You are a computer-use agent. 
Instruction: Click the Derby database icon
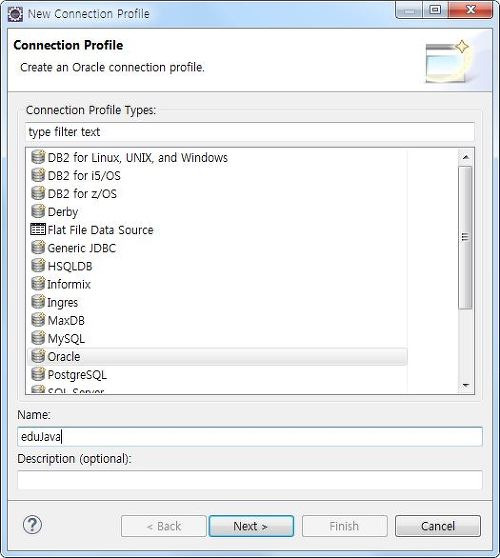coord(38,211)
